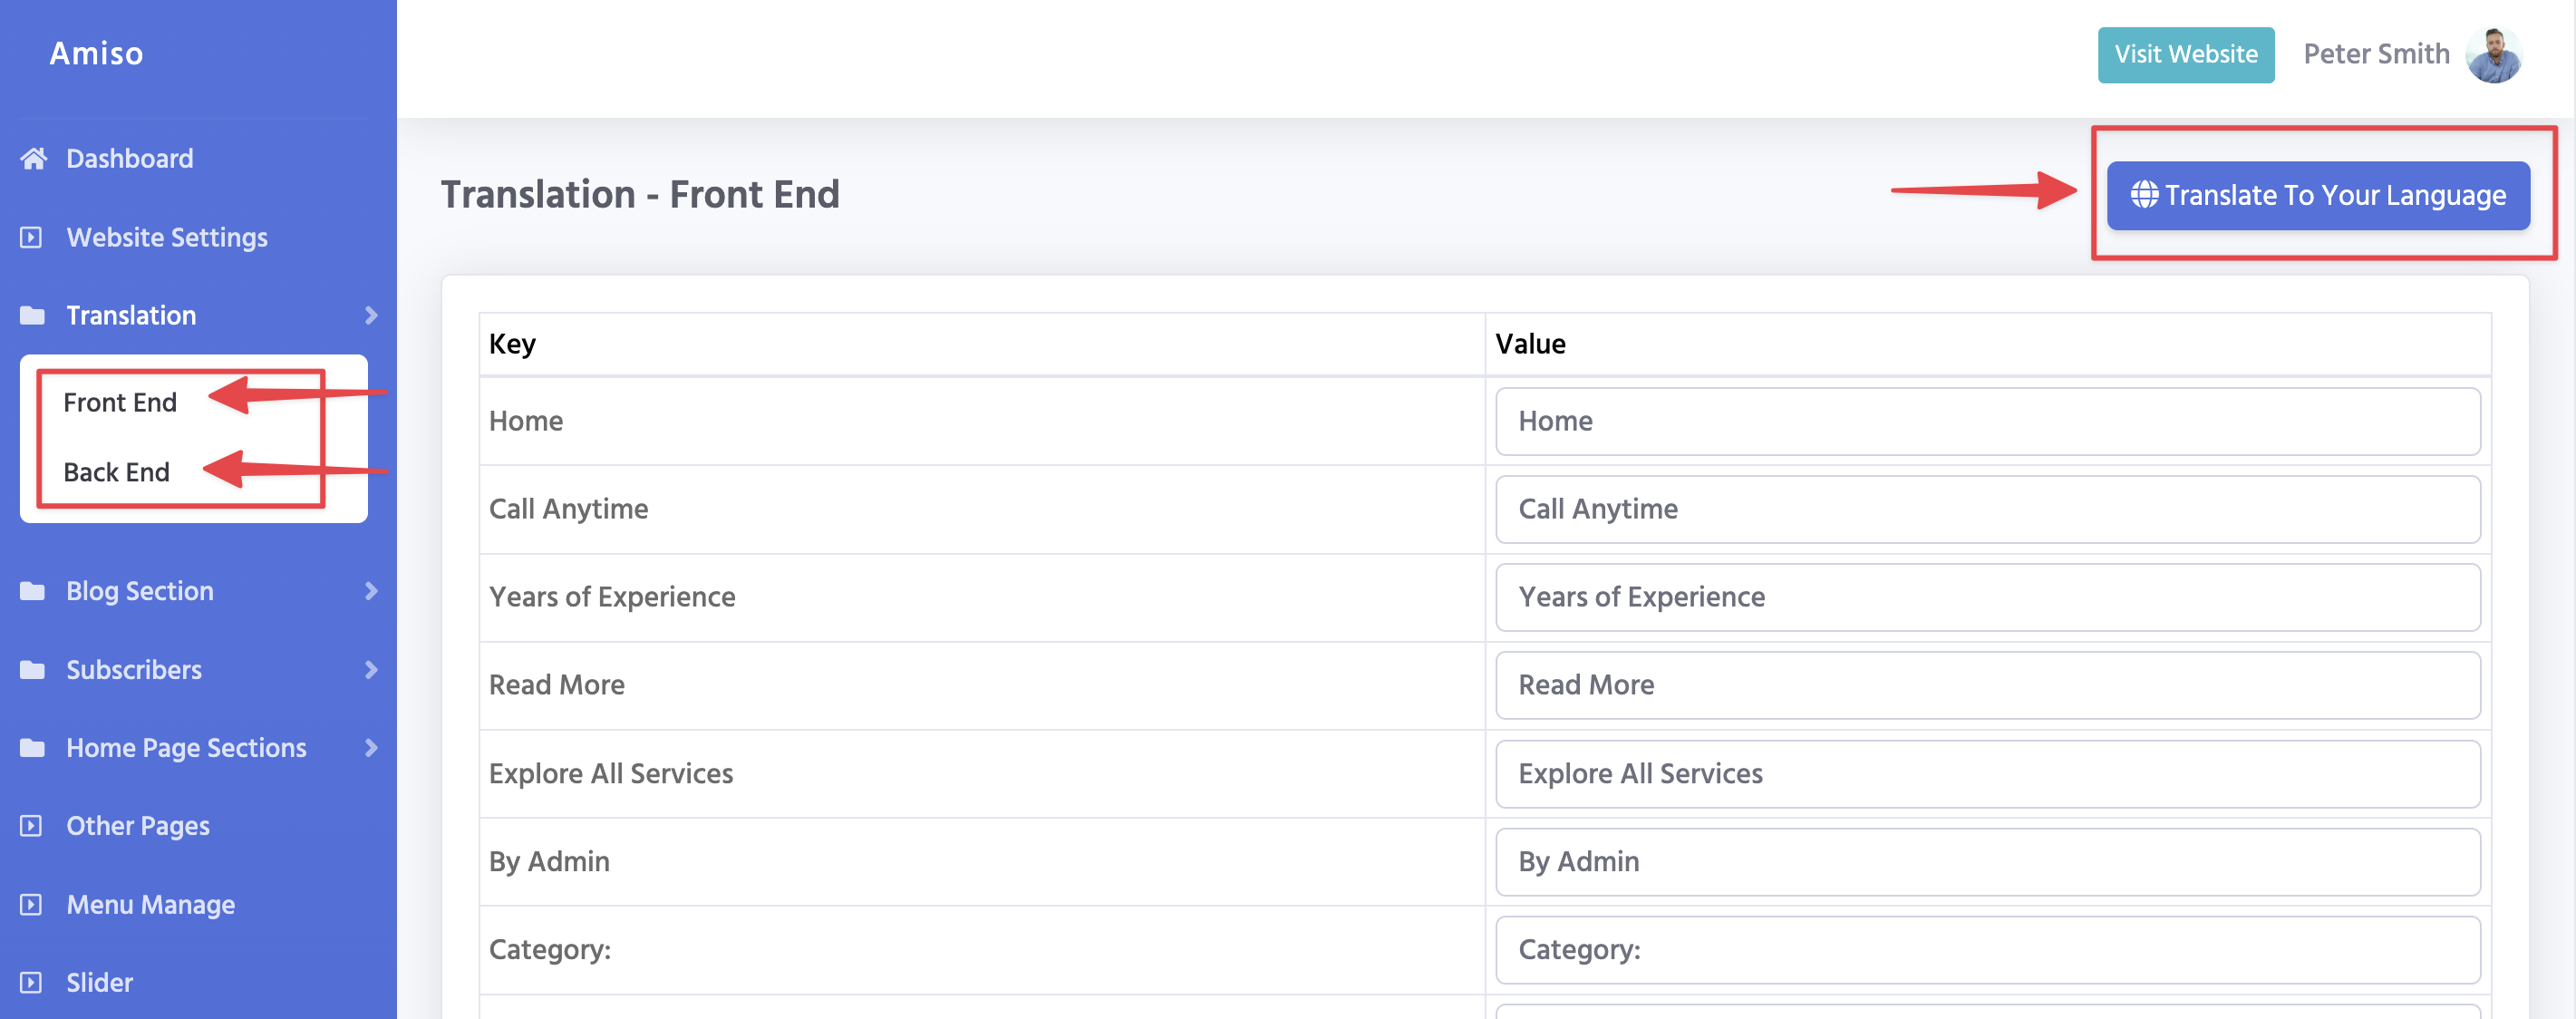2576x1019 pixels.
Task: Click the Visit Website button
Action: (x=2186, y=55)
